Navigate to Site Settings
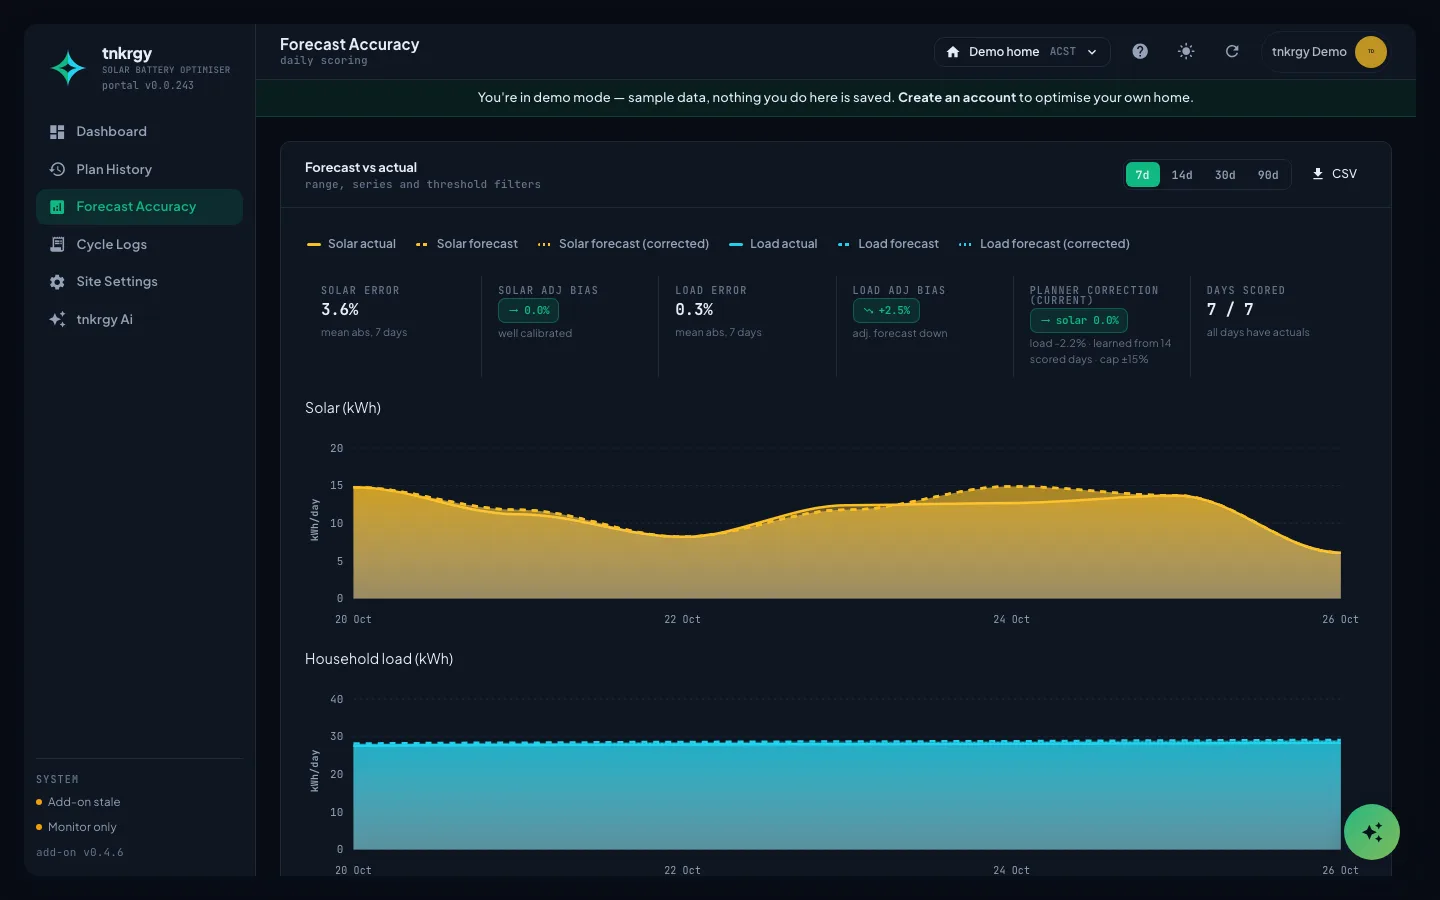Screen dimensions: 1440x900 [139, 282]
